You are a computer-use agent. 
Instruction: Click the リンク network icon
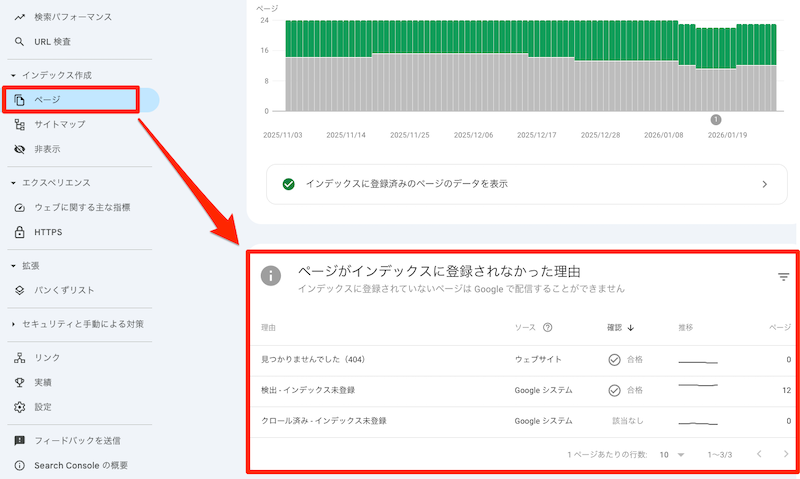[x=20, y=357]
